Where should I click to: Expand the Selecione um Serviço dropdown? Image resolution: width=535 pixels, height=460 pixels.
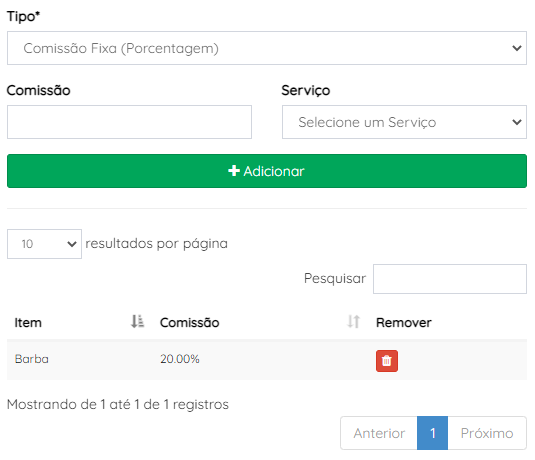(404, 122)
